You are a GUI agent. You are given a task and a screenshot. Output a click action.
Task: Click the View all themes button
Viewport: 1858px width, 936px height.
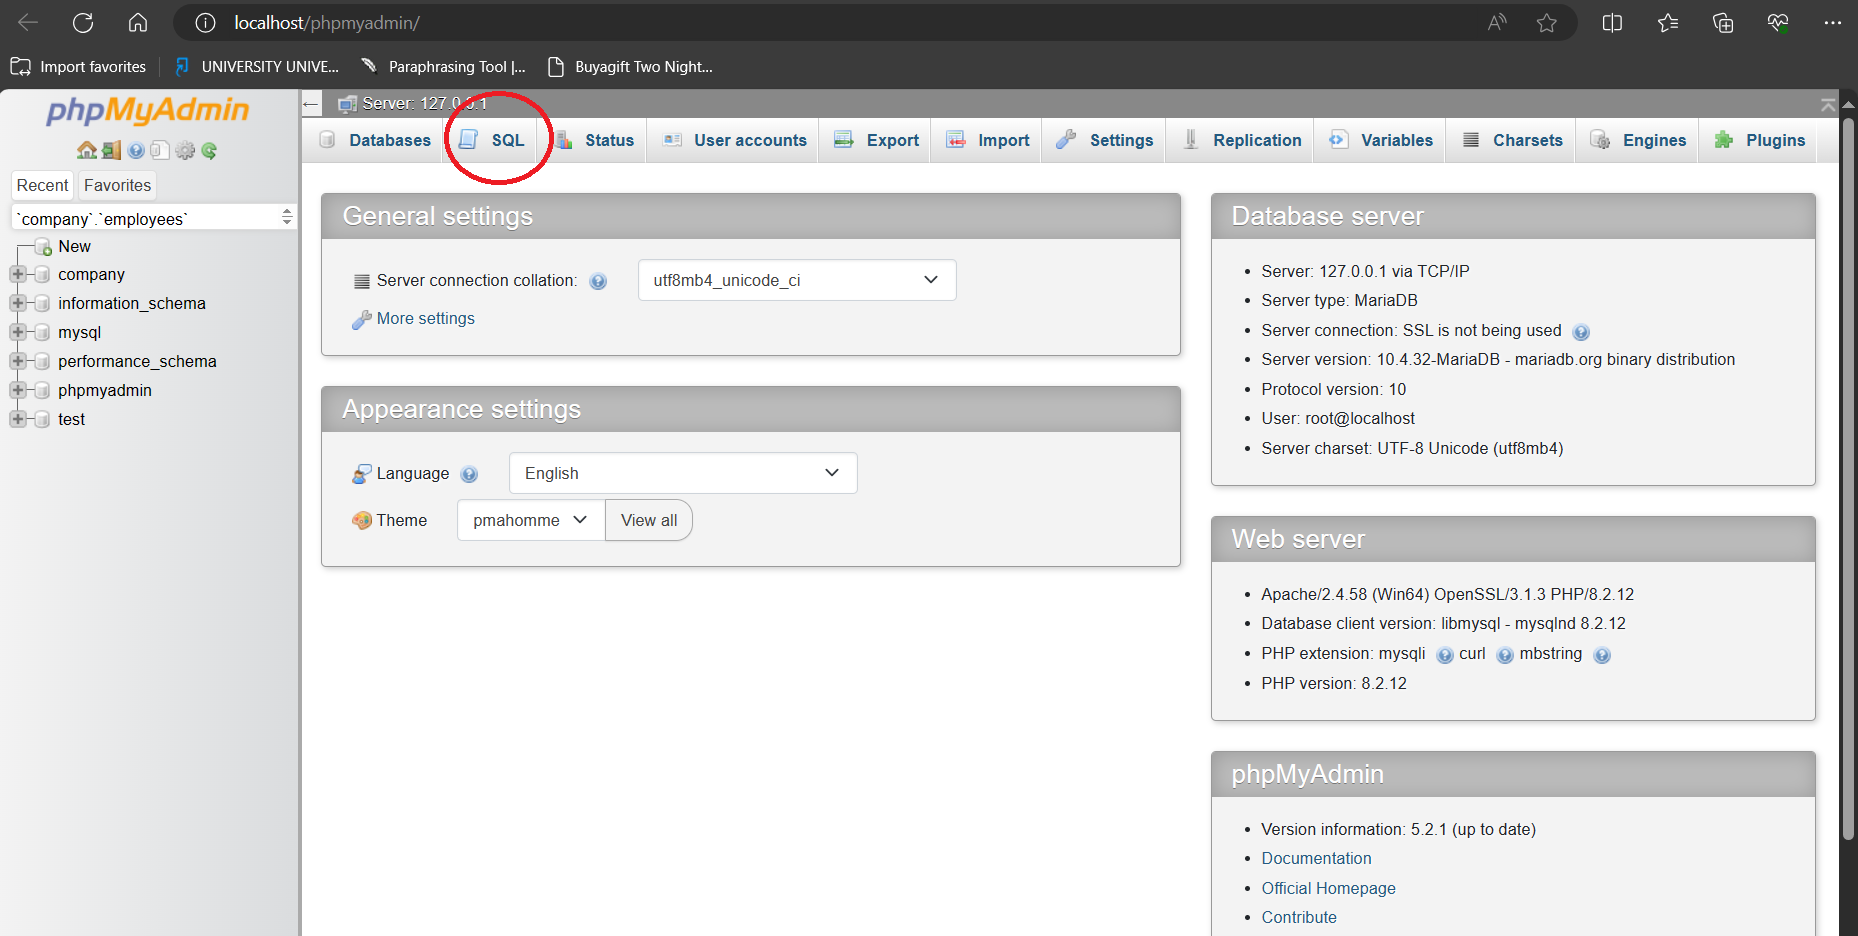pos(649,520)
